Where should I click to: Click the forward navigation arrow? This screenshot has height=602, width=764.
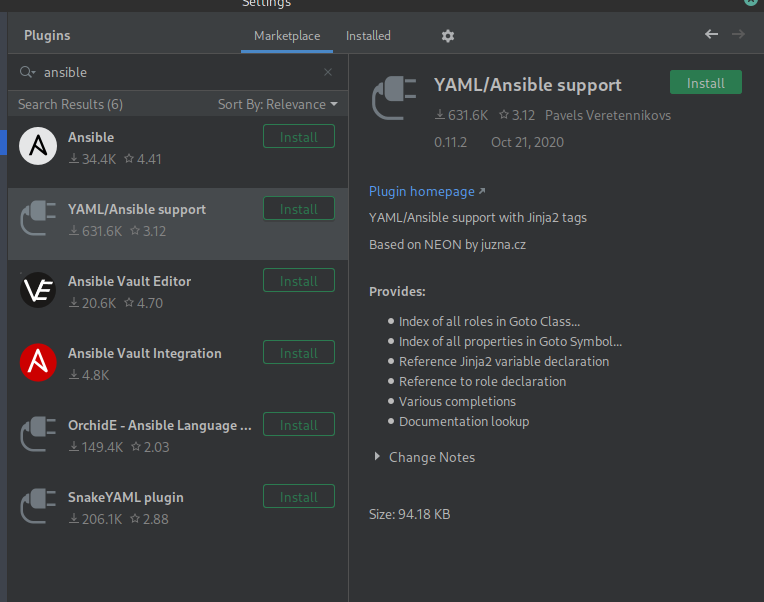pos(739,34)
